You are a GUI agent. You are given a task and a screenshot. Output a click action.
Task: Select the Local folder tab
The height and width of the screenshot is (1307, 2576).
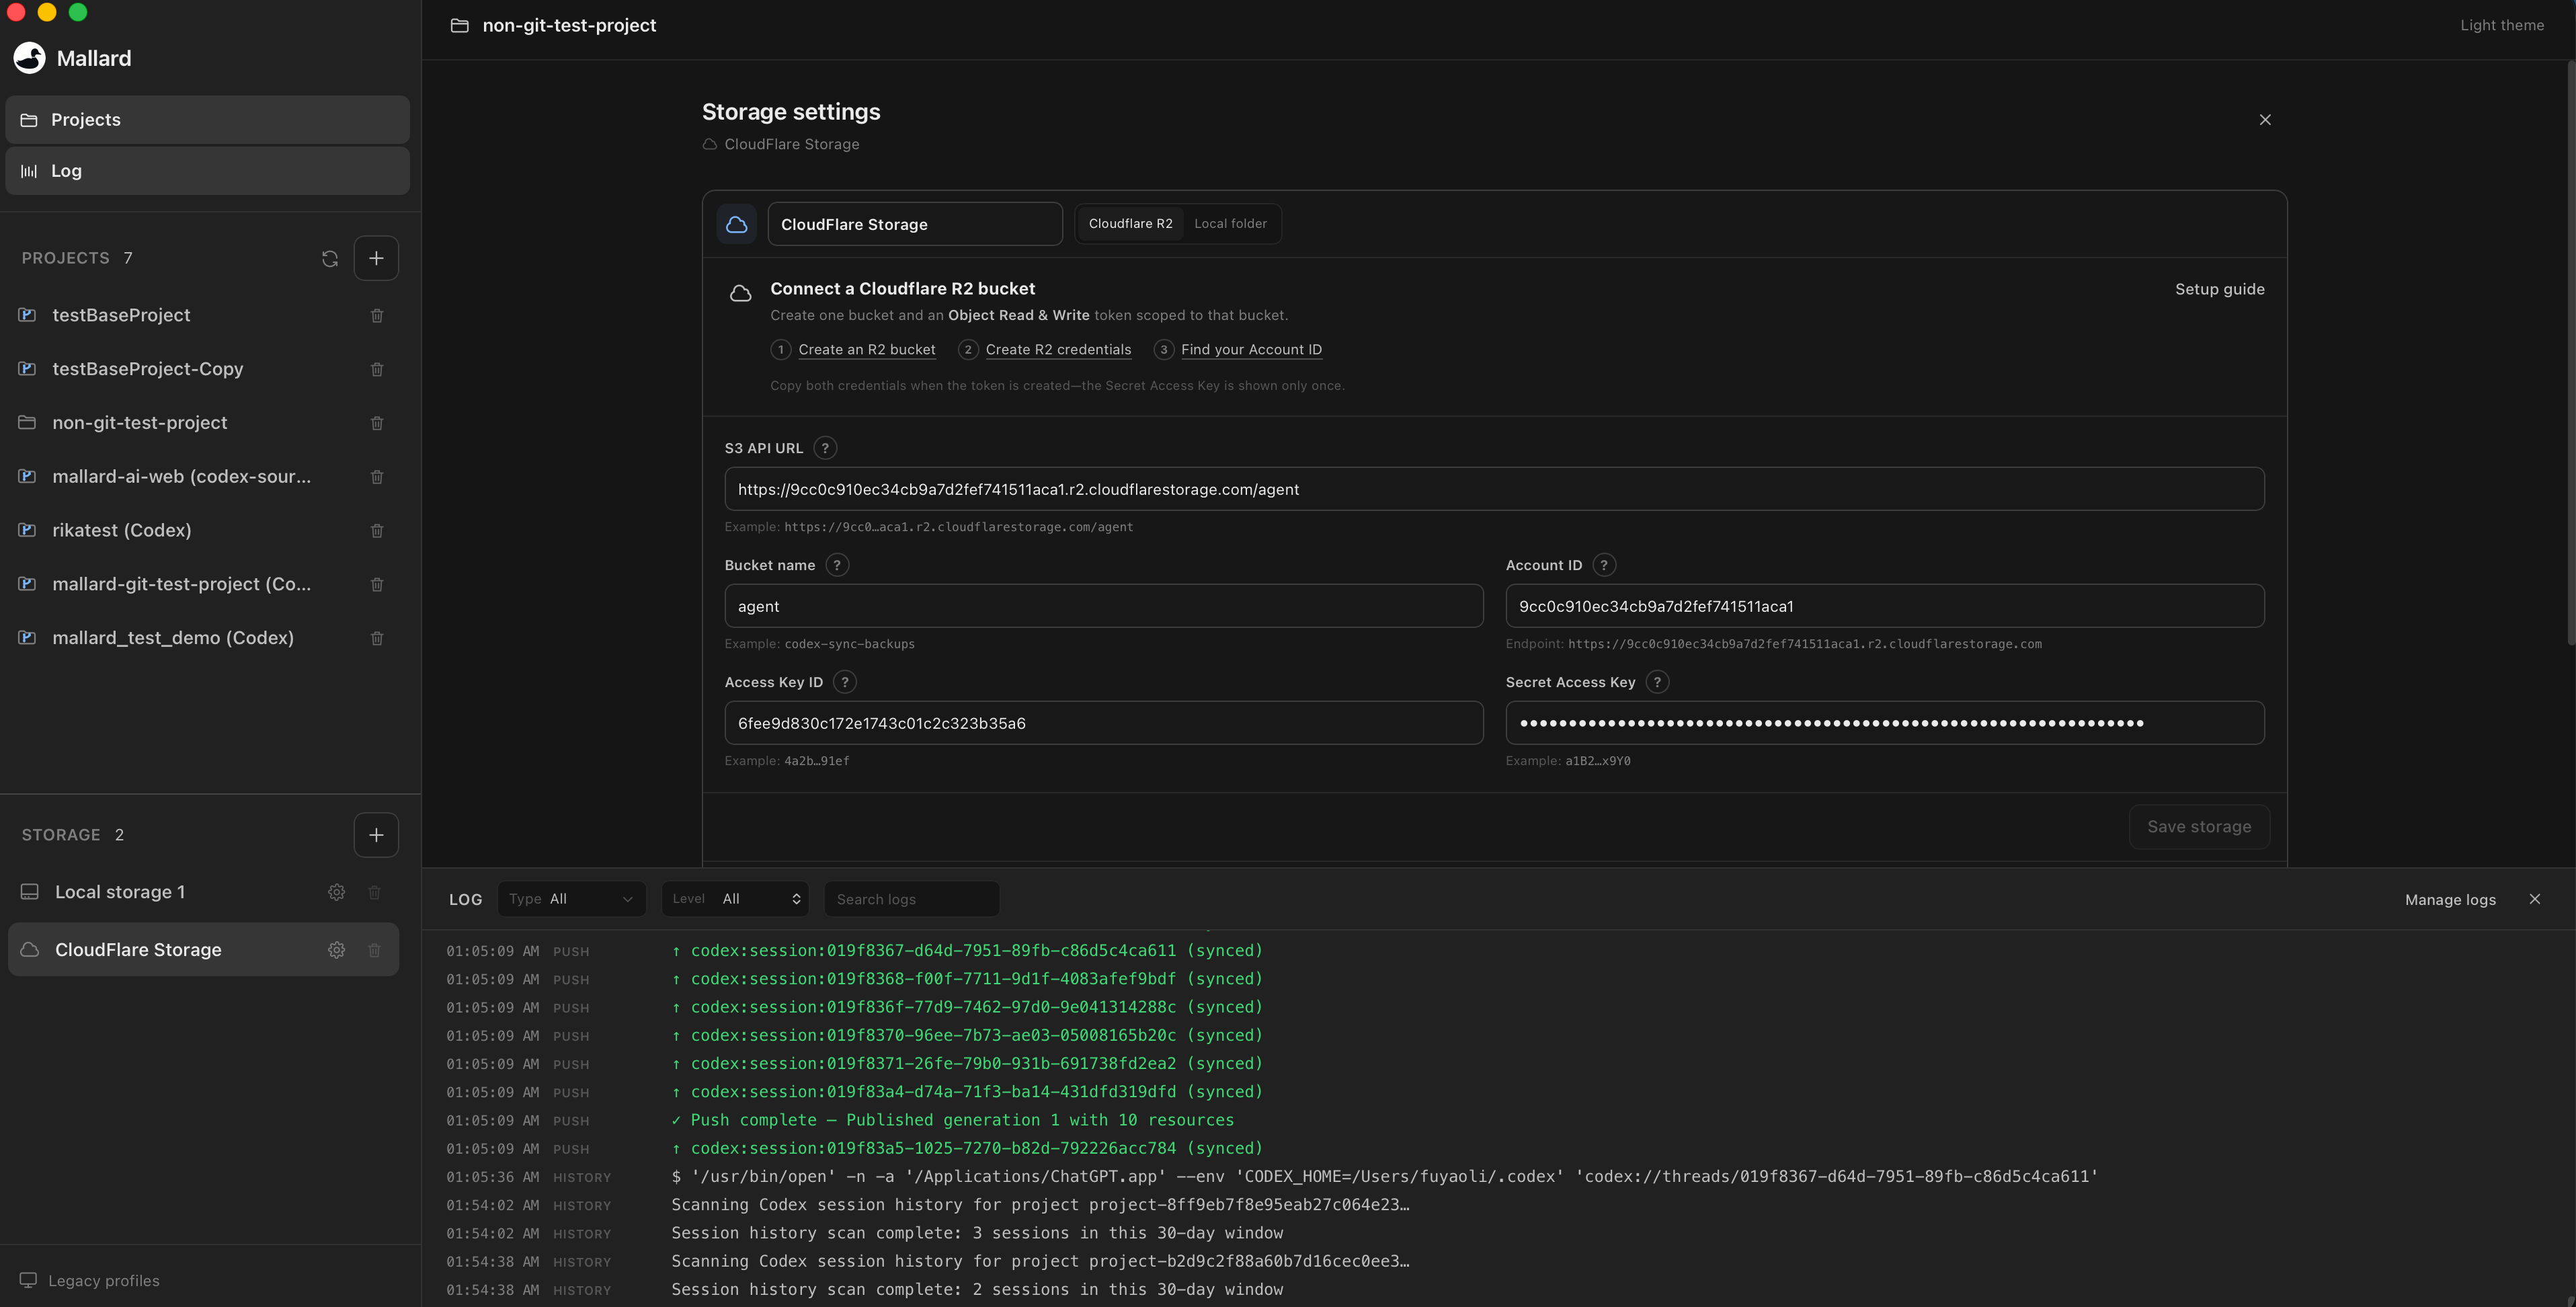point(1230,224)
